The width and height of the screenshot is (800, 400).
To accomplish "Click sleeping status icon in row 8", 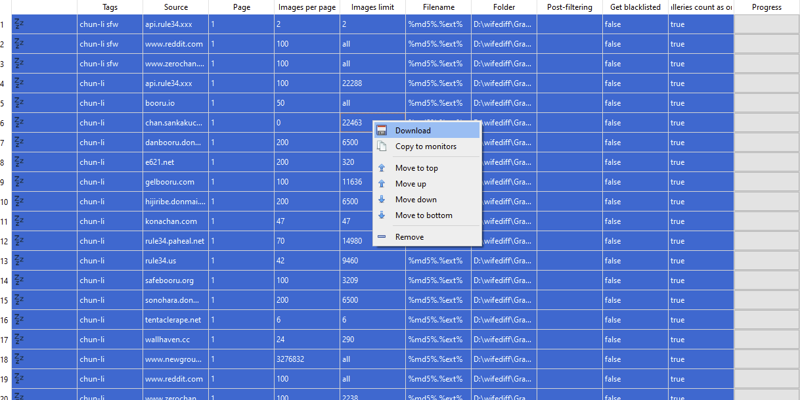I will (19, 162).
